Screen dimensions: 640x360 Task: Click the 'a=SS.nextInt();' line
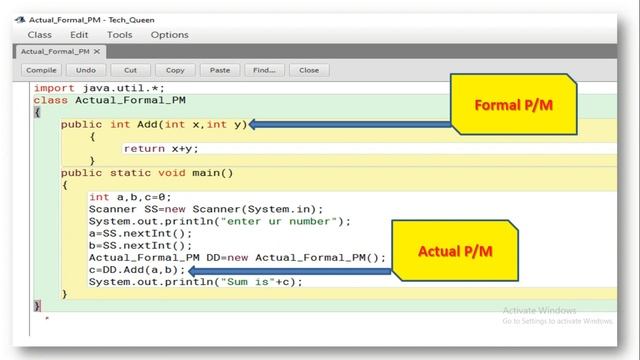(140, 233)
